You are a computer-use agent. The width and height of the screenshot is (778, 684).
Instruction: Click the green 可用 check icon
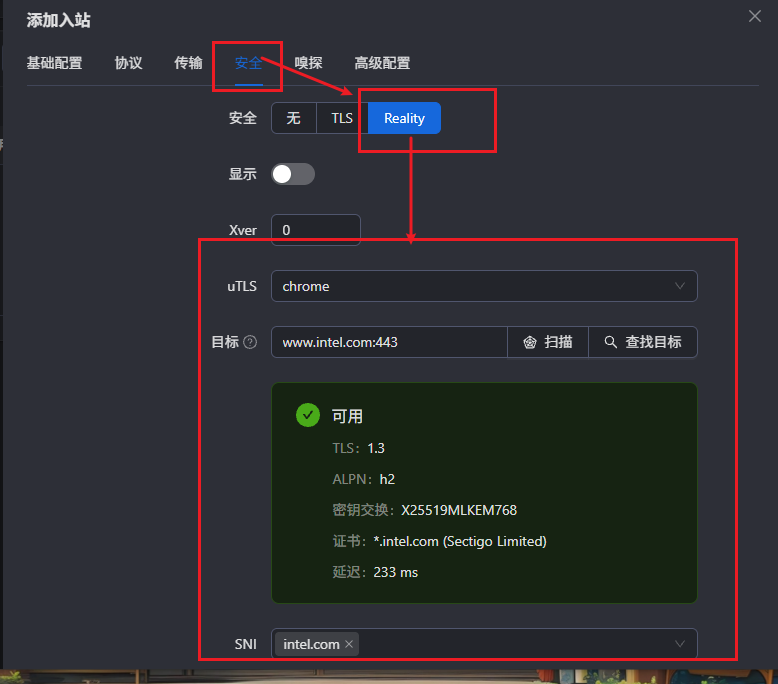(x=308, y=415)
